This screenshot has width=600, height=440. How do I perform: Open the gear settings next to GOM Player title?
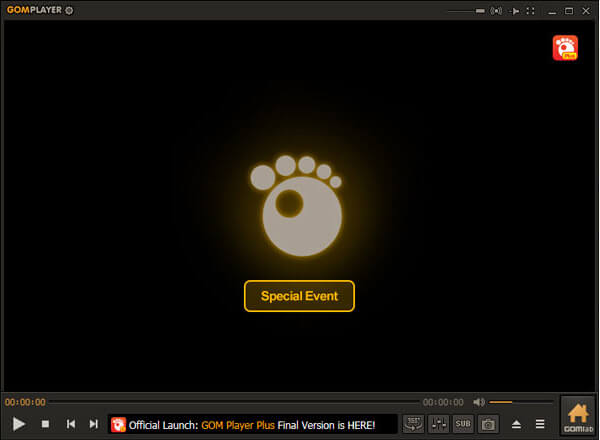pyautogui.click(x=69, y=10)
